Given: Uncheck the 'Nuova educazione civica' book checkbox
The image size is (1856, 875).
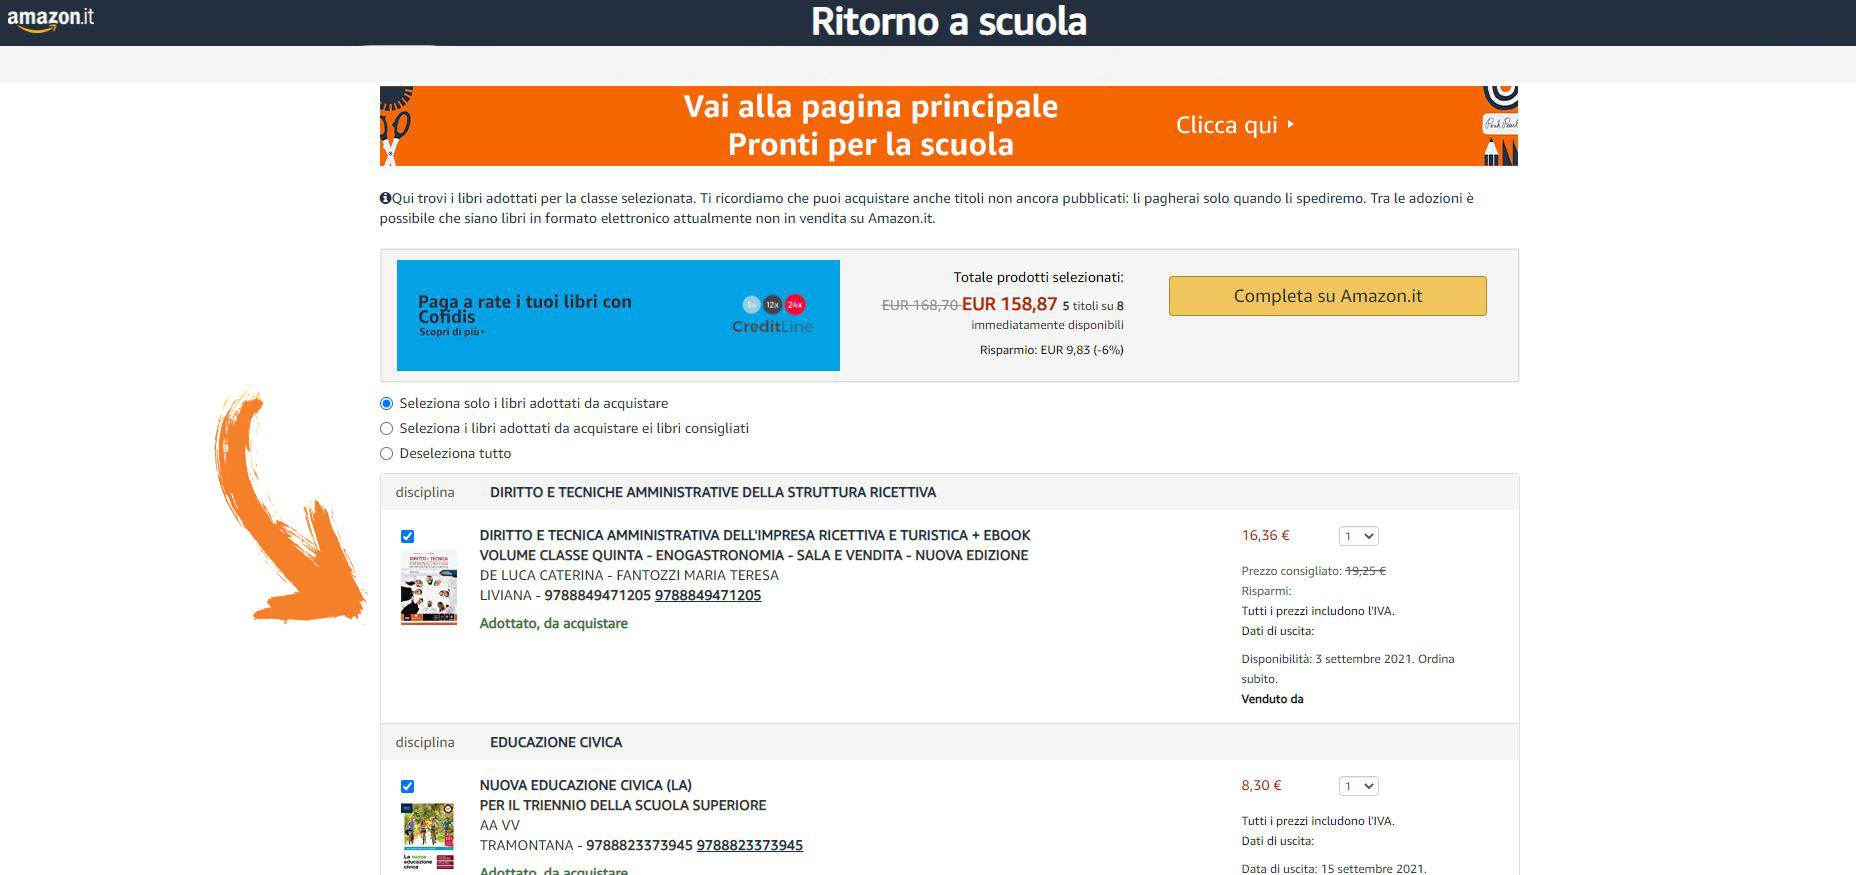Looking at the screenshot, I should click(x=407, y=787).
